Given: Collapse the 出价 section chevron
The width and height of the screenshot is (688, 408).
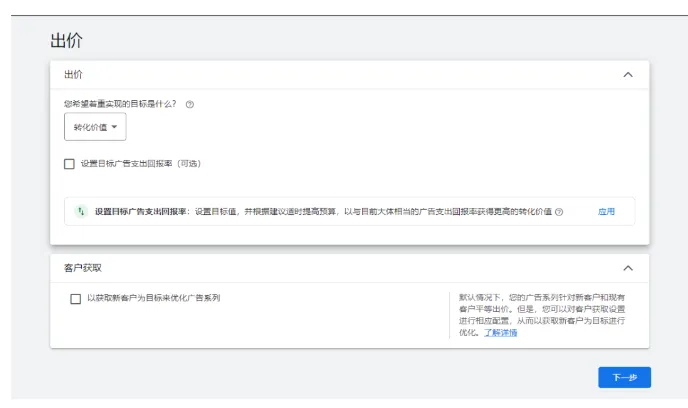Looking at the screenshot, I should (x=628, y=75).
